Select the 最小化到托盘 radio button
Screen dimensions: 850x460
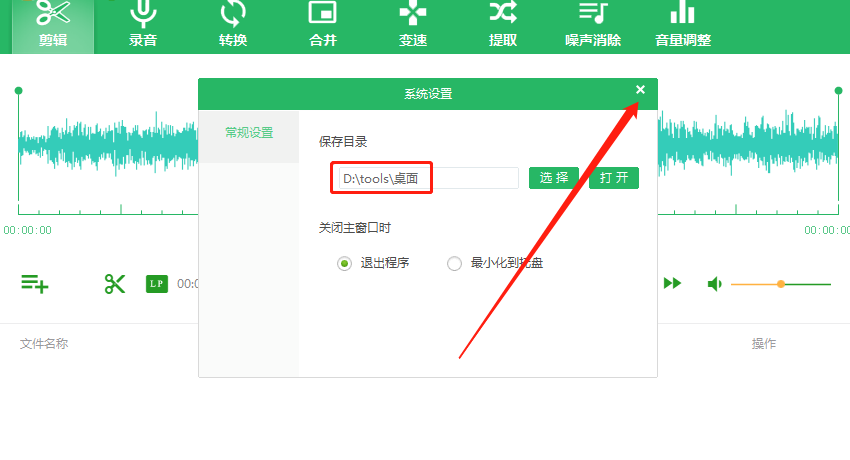[454, 263]
